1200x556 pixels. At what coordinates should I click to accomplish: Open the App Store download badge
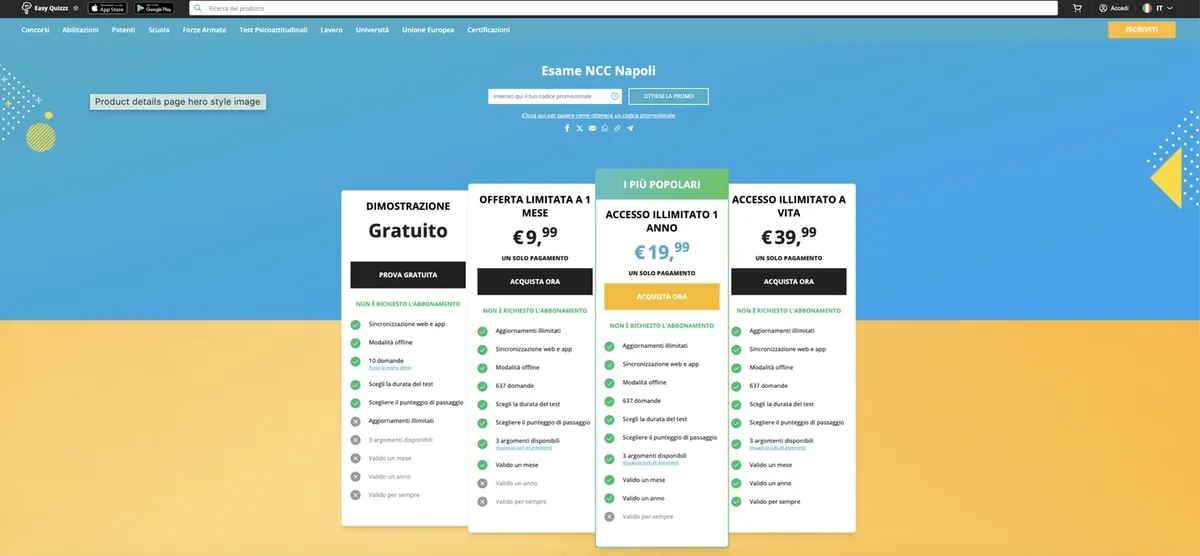[x=107, y=8]
